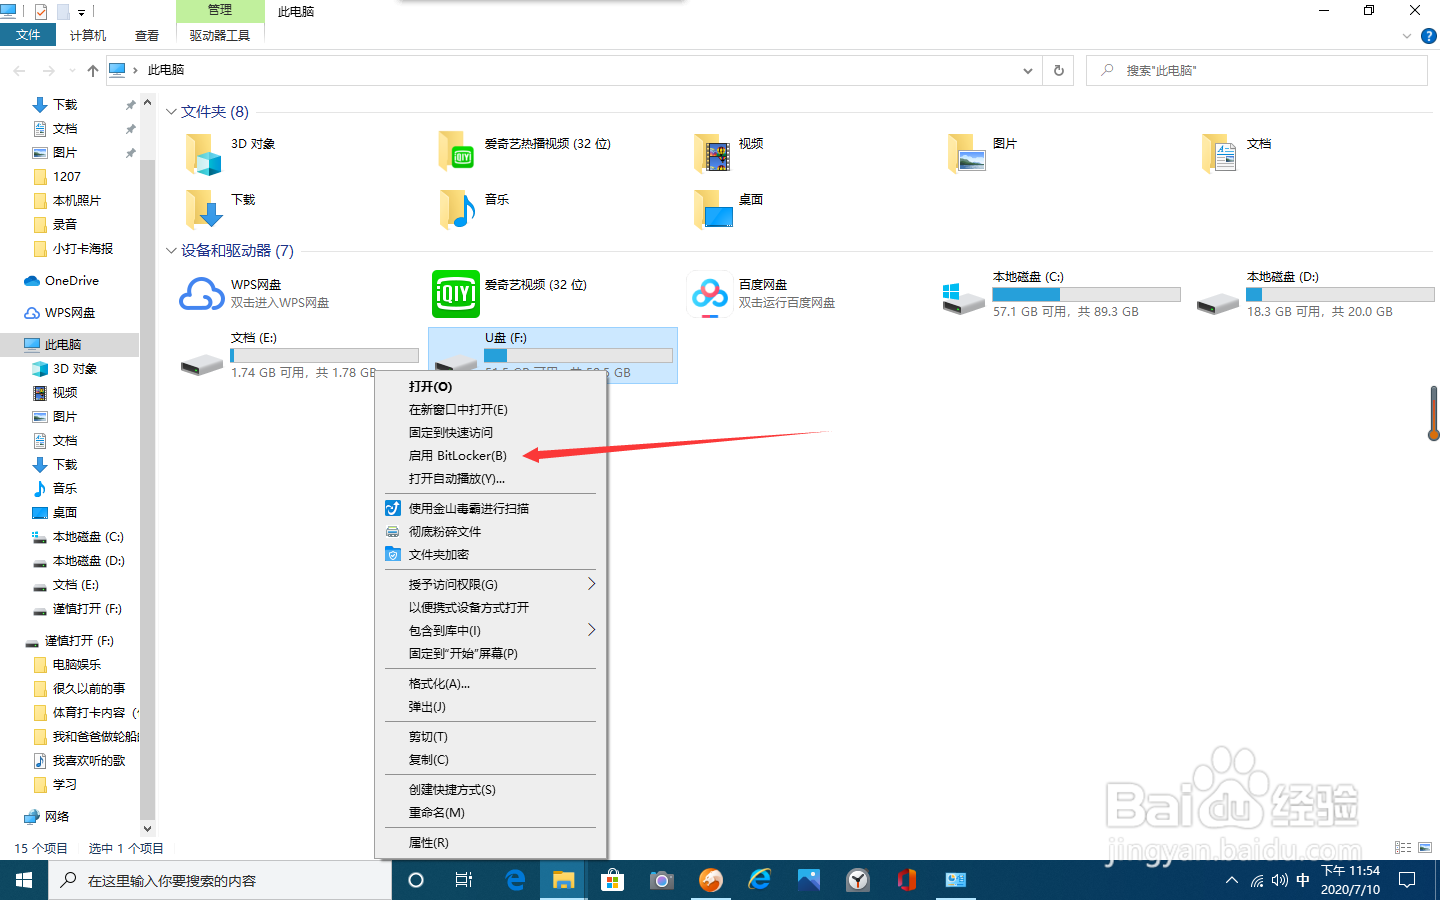Open Quick Access Toolbar customize dropdown
The image size is (1440, 900).
pos(81,12)
